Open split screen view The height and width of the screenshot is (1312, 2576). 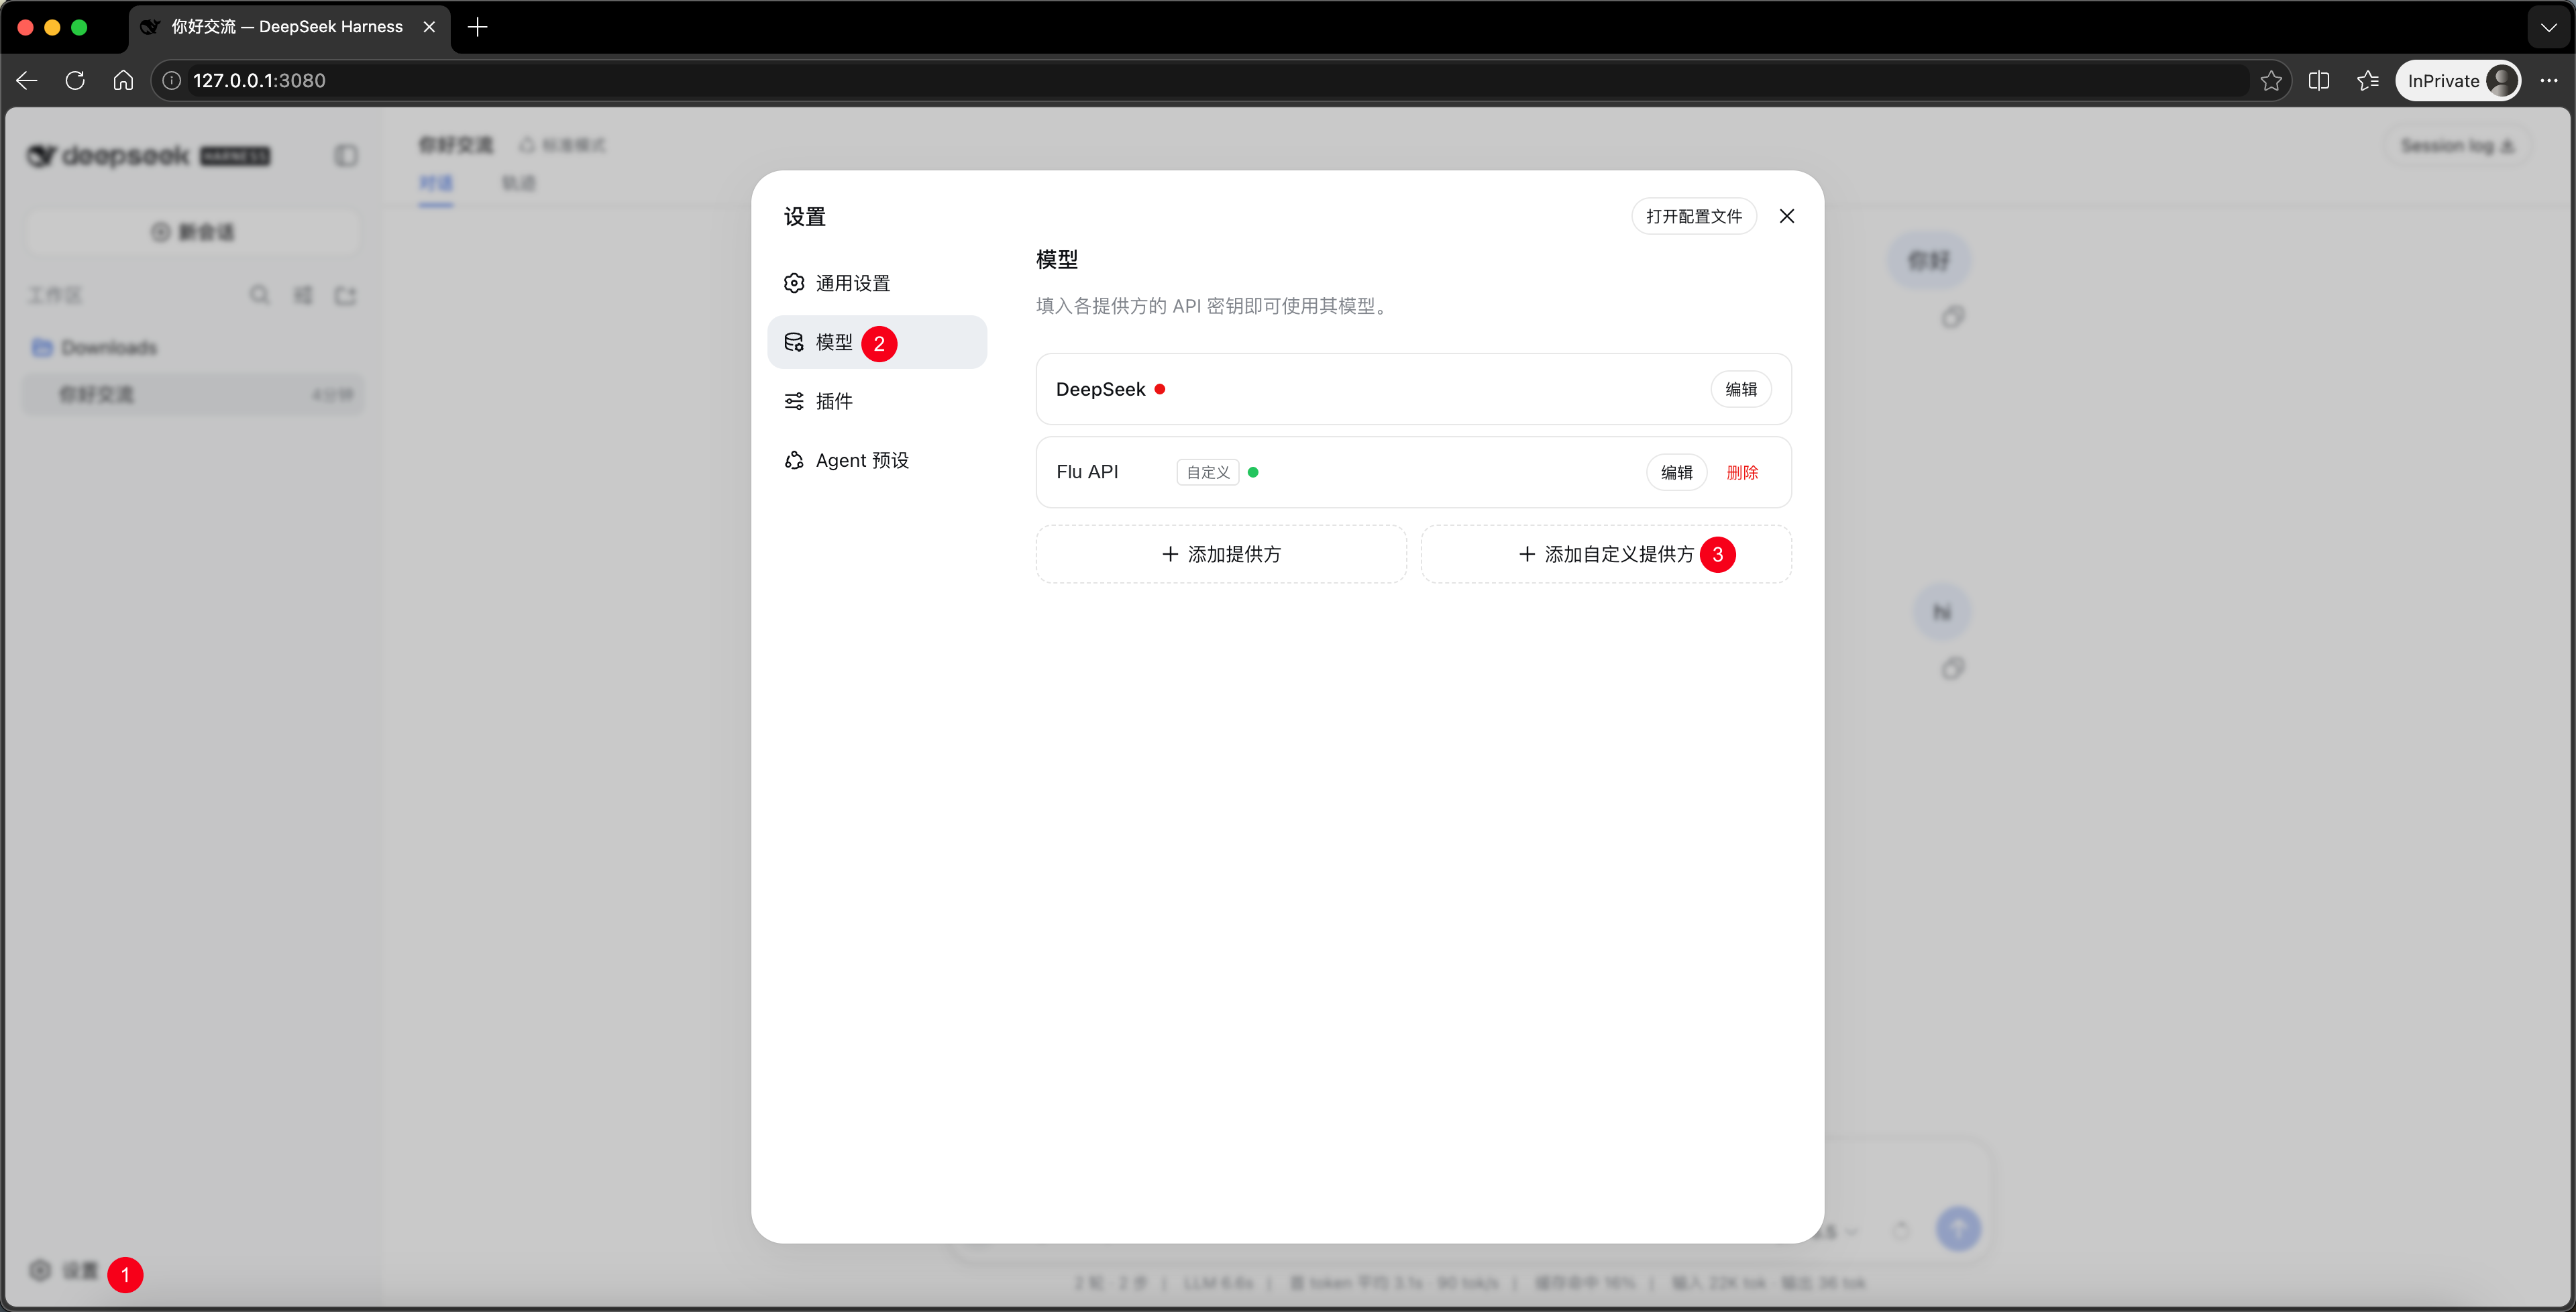pos(2319,80)
